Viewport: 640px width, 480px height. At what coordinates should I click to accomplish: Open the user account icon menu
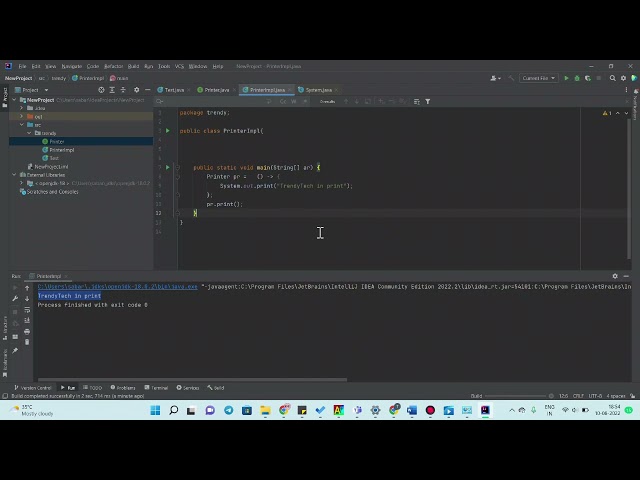click(x=495, y=78)
